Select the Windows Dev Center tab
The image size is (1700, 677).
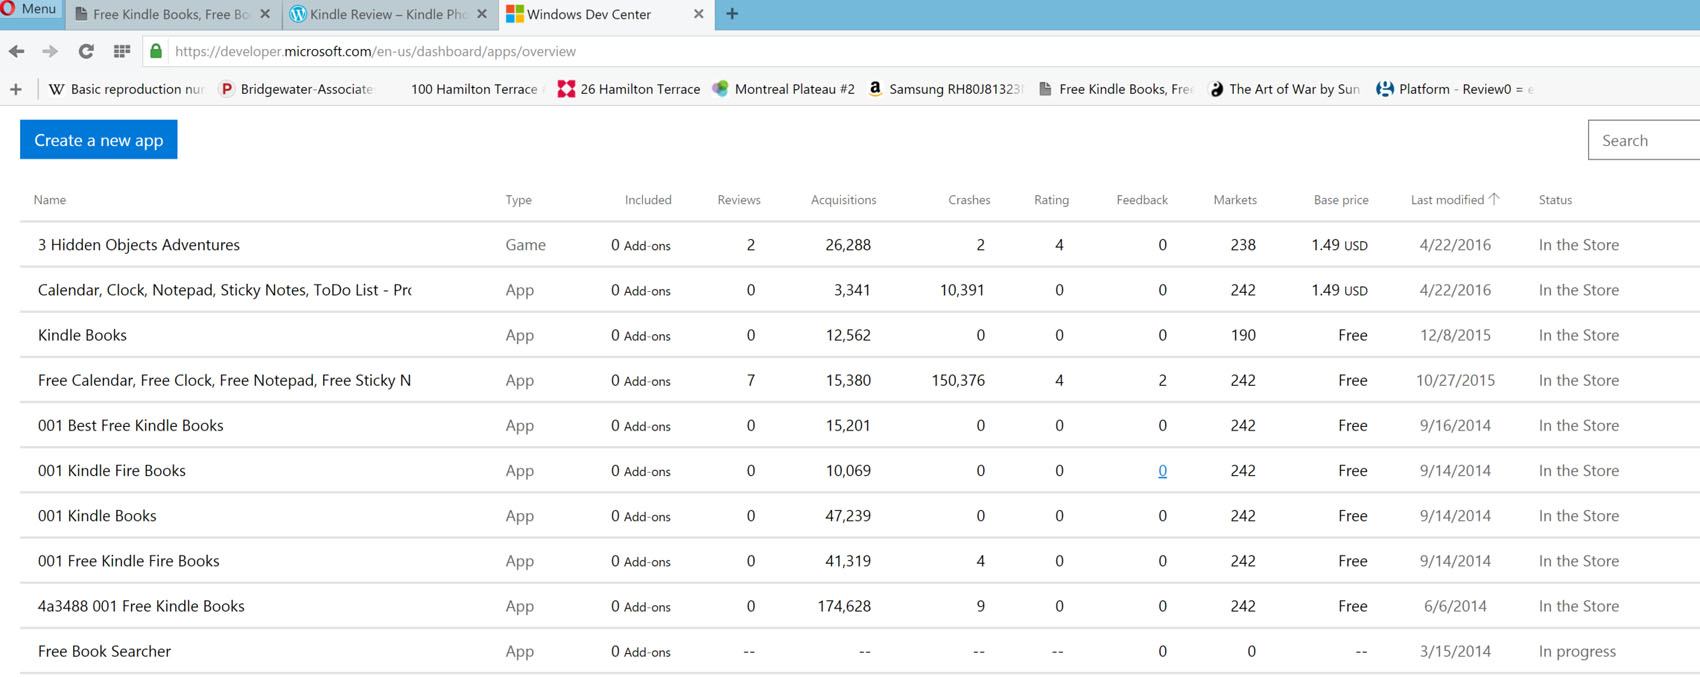[x=589, y=14]
